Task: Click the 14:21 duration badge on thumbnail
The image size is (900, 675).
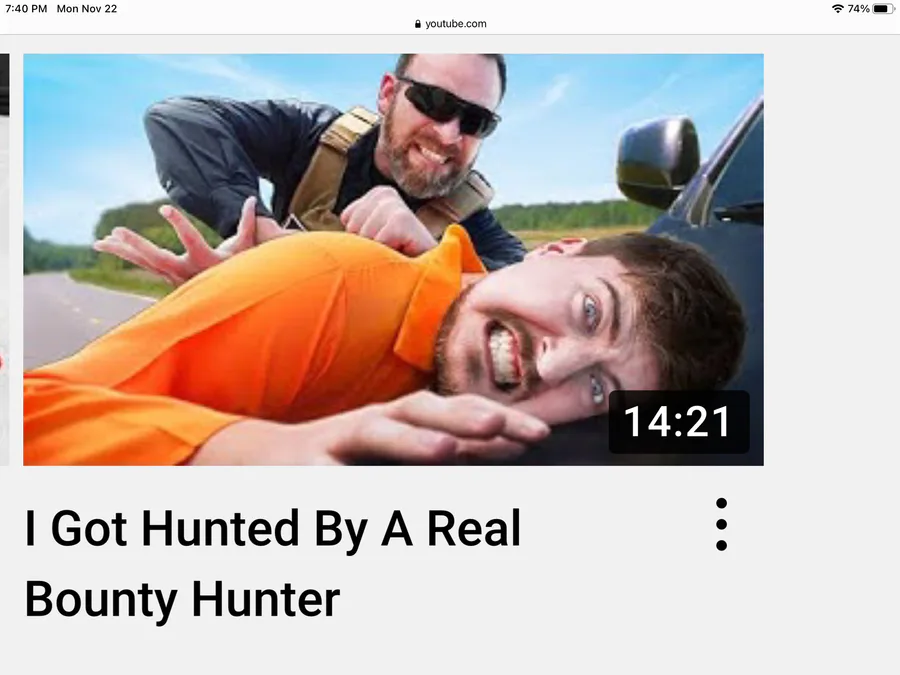Action: [x=678, y=422]
